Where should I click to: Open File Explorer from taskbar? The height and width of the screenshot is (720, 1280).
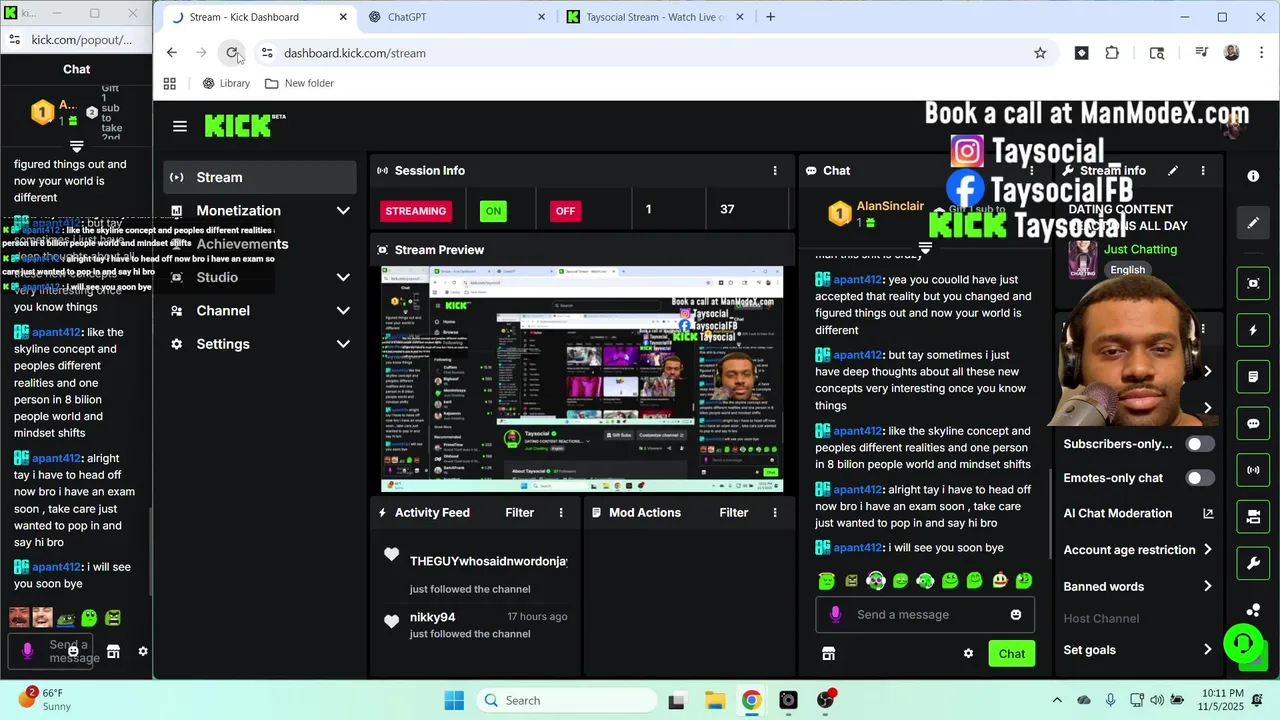point(714,700)
